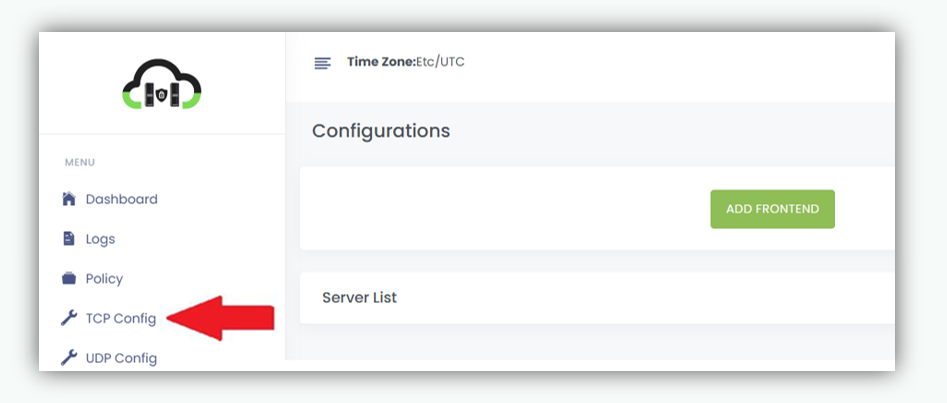Viewport: 947px width, 403px height.
Task: Open the Logs menu item
Action: [x=100, y=239]
